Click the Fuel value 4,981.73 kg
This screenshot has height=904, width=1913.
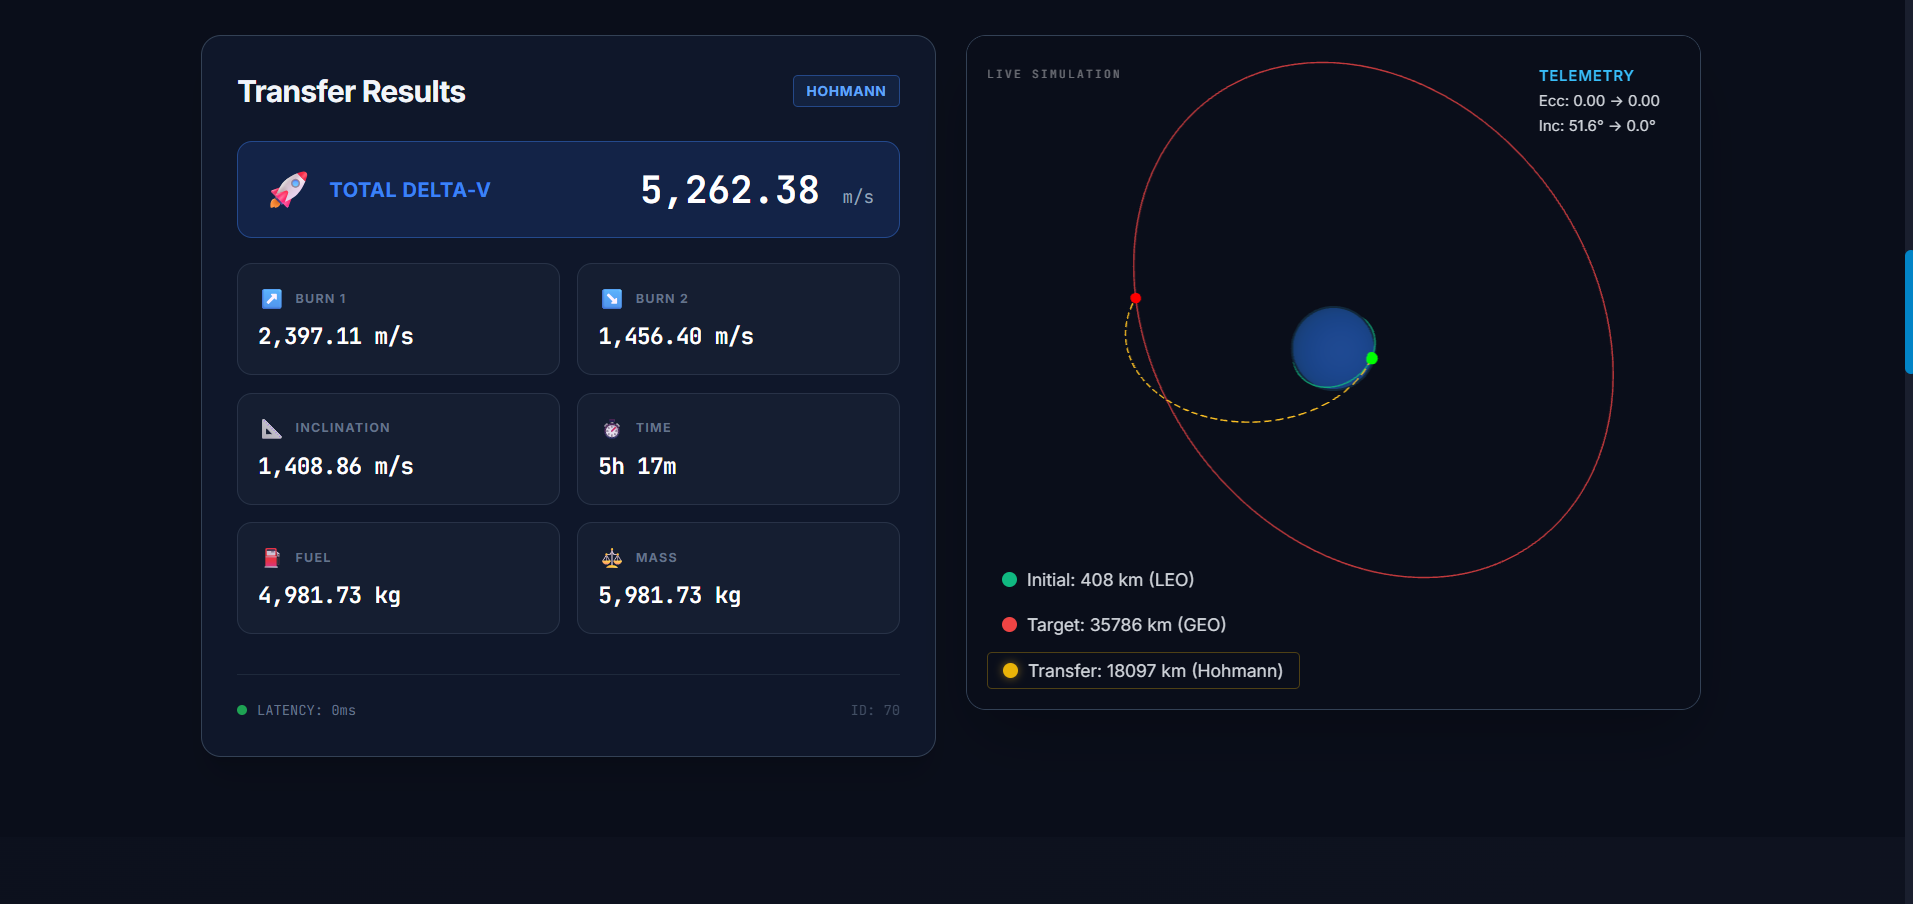[329, 596]
